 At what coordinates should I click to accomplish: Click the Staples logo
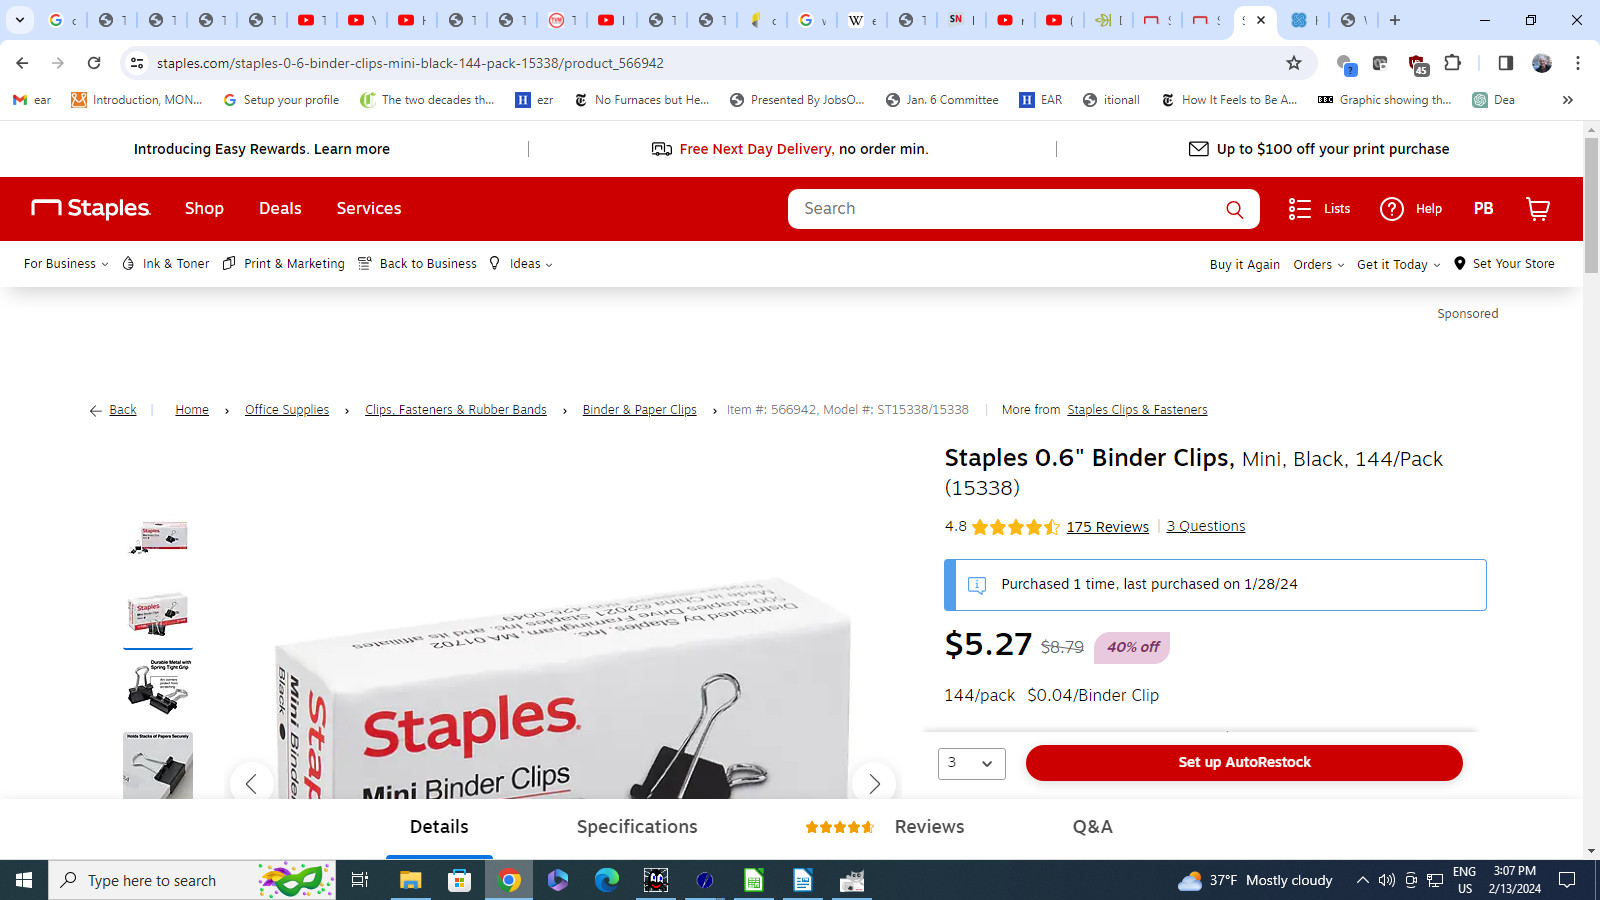pos(91,208)
